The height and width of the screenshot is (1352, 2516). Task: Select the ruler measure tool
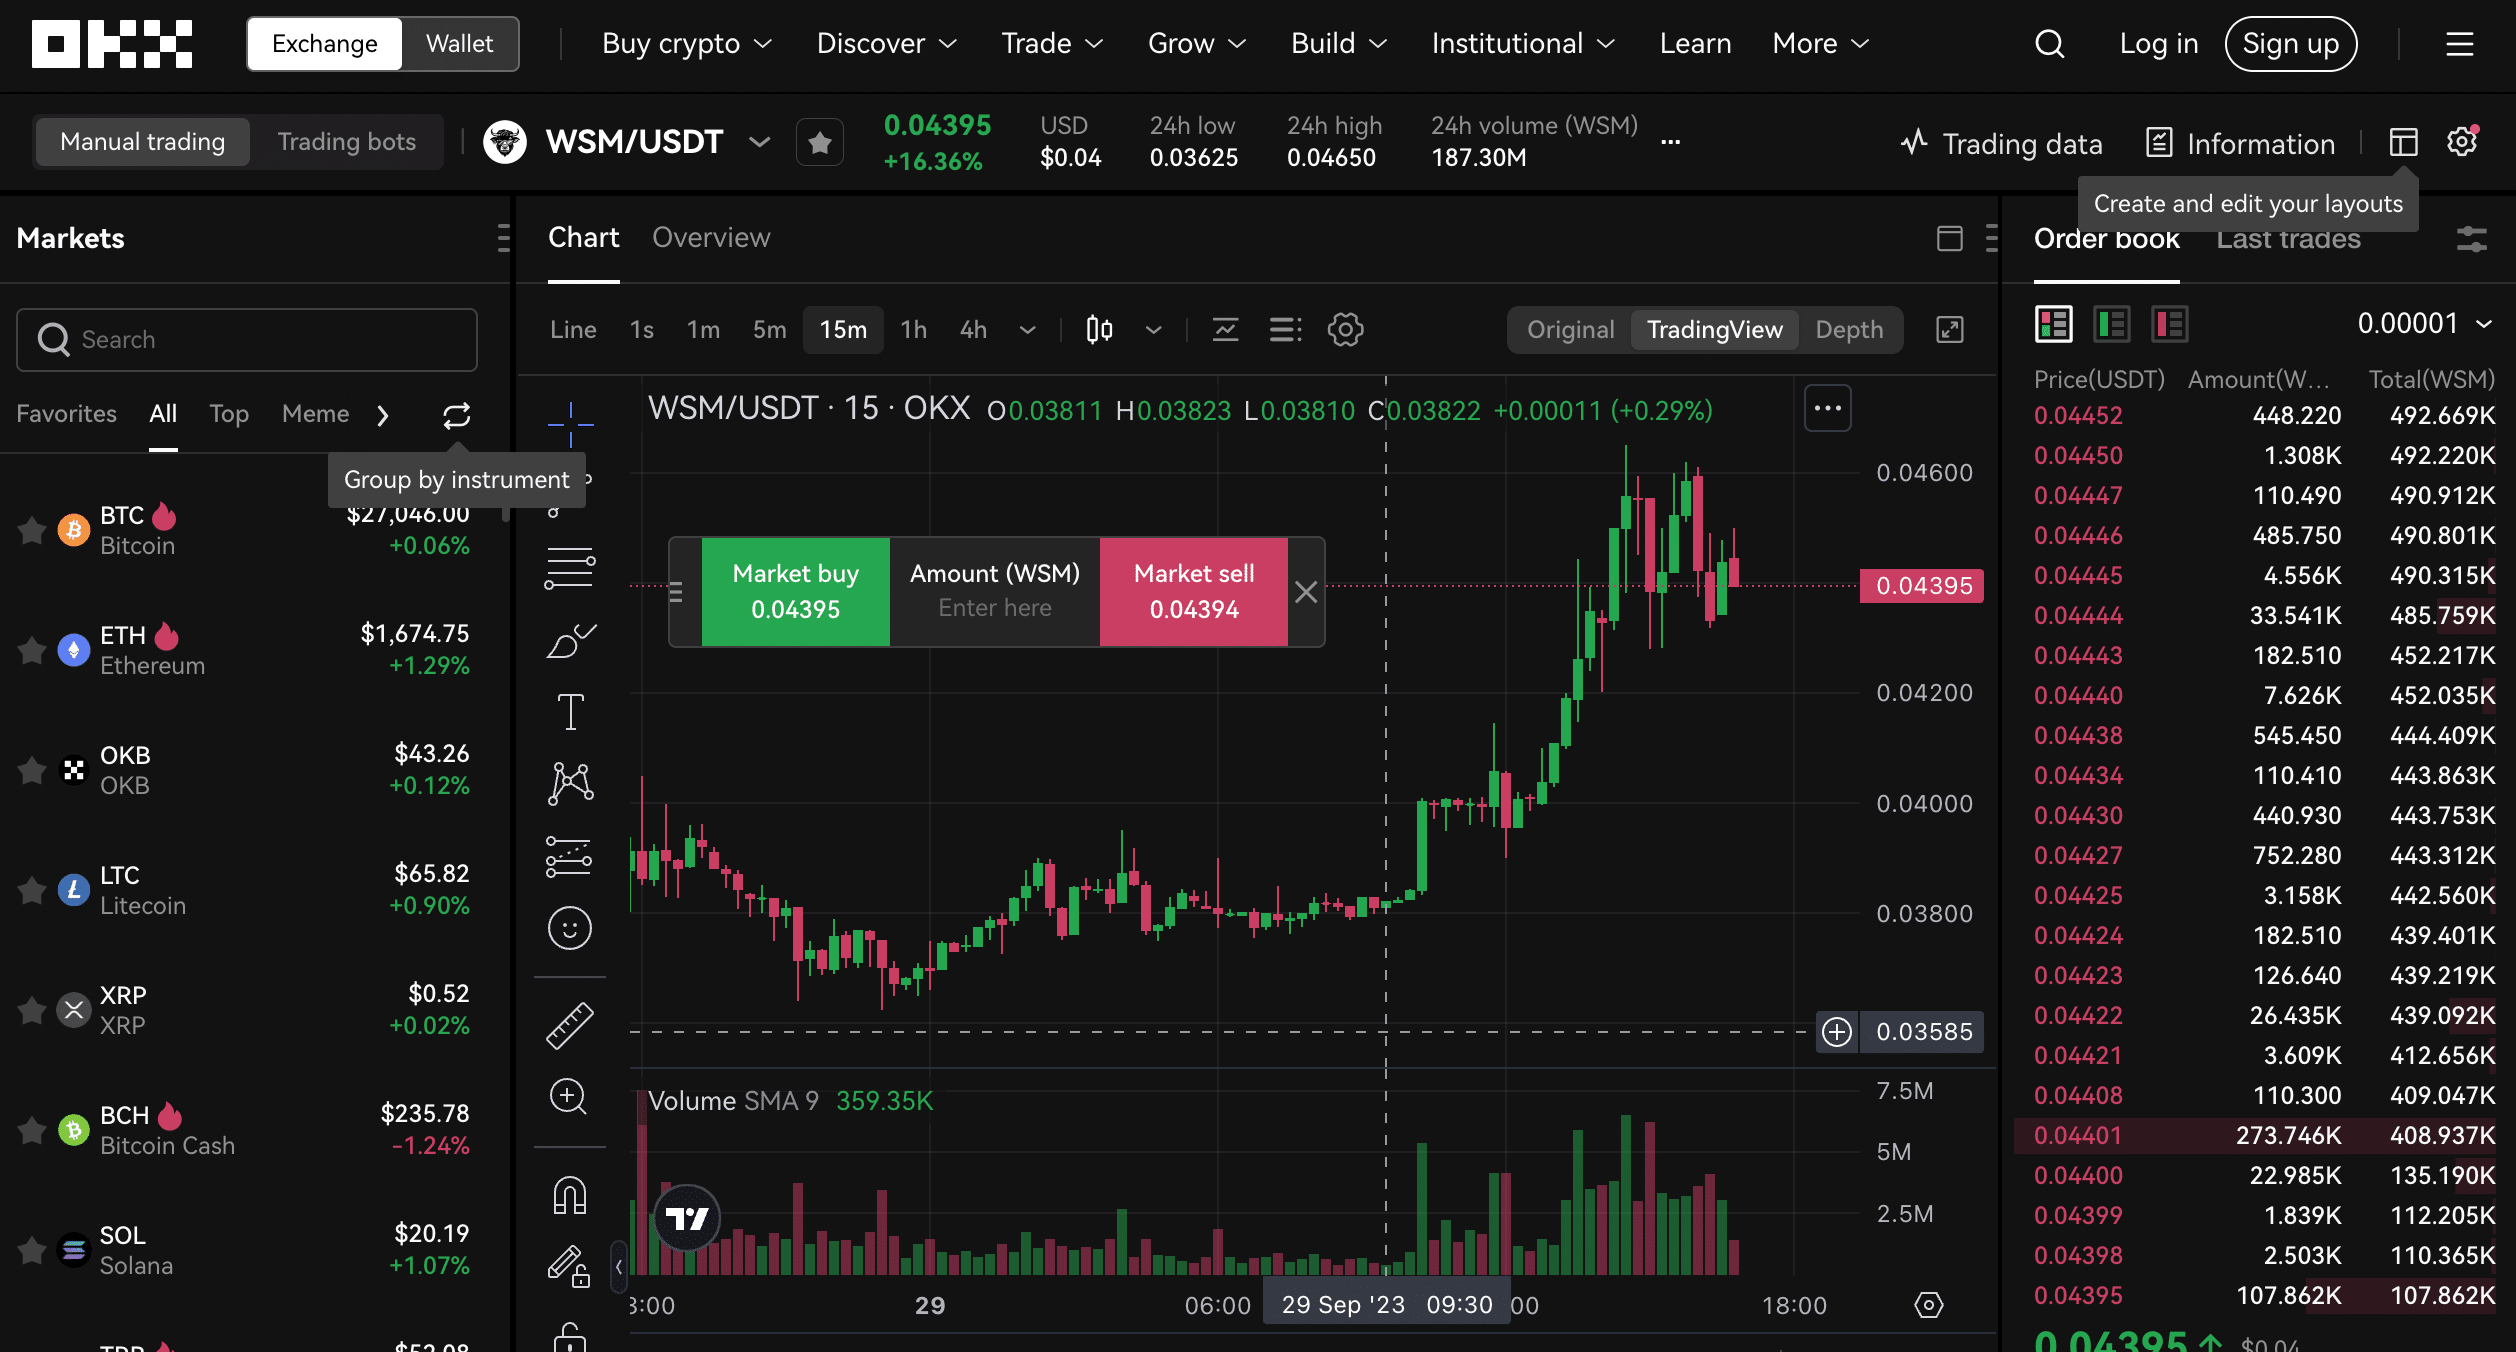point(570,1026)
